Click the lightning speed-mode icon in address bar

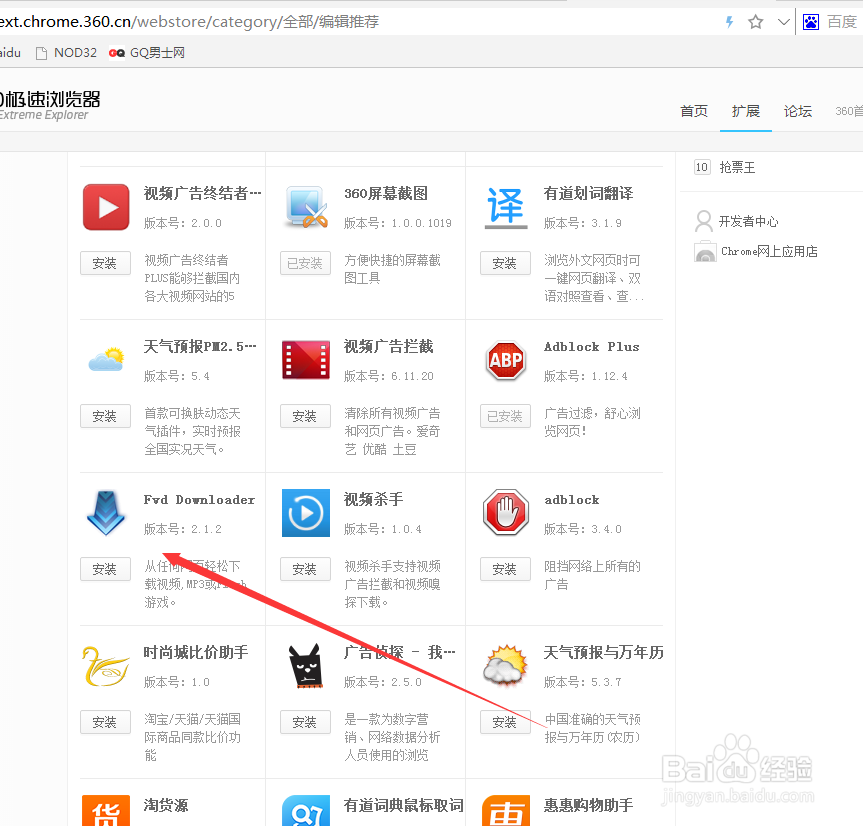729,22
